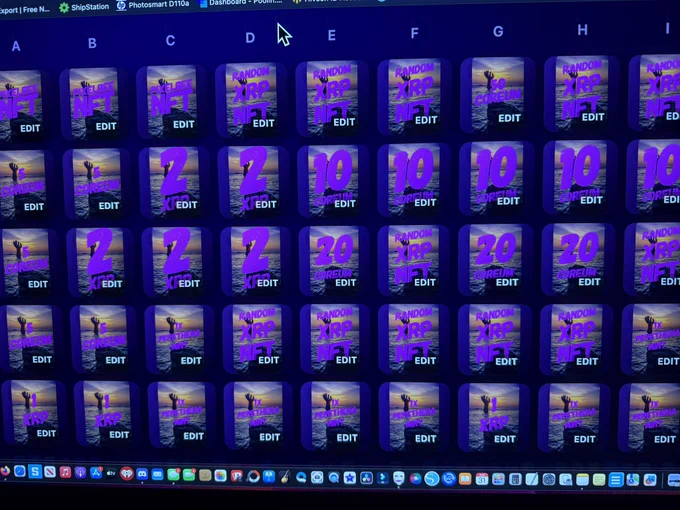Click EDIT on column E's 20 COREUM card
The image size is (680, 510).
point(346,283)
